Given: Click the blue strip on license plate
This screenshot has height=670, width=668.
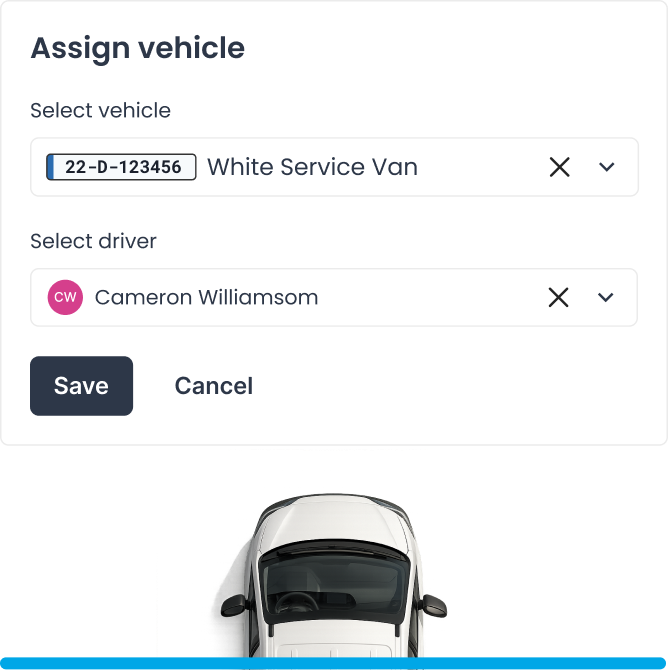Looking at the screenshot, I should (50, 167).
